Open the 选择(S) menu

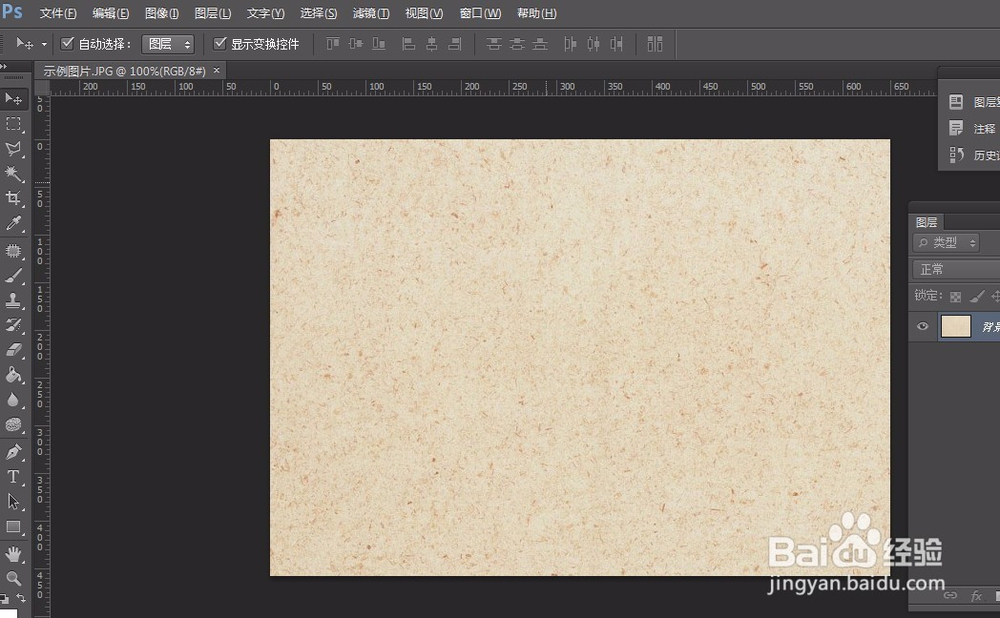coord(318,13)
